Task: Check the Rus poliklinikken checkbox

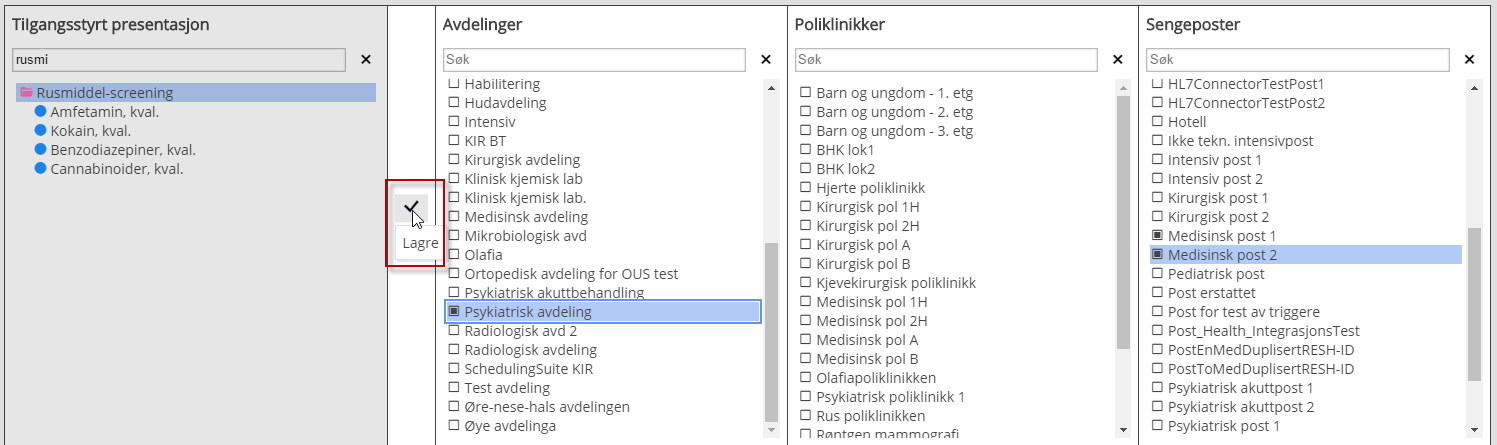Action: point(806,416)
